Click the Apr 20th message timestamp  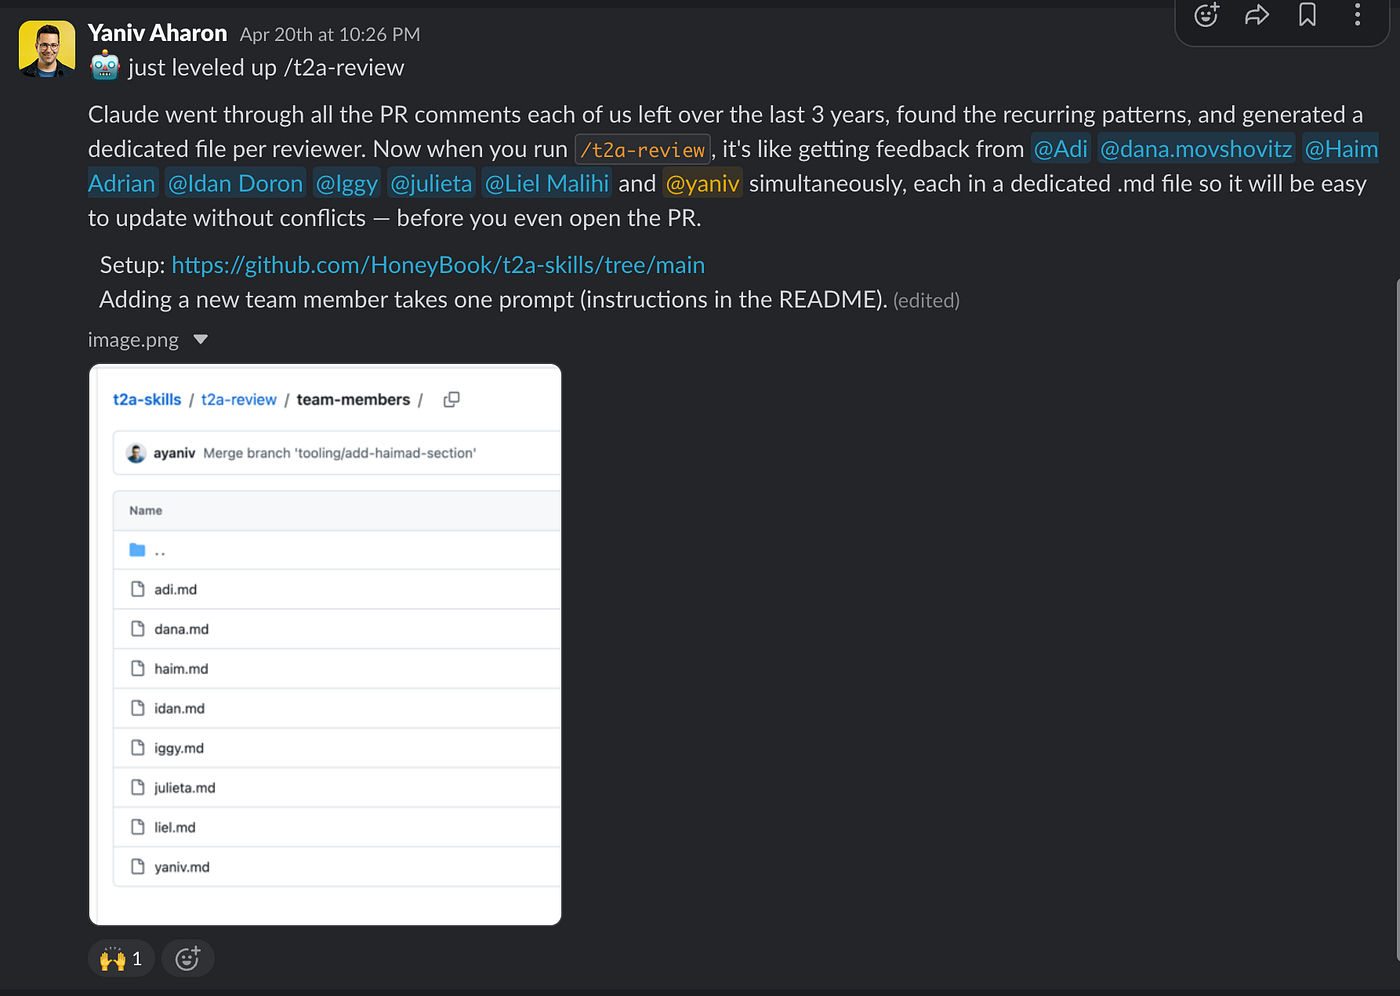[x=330, y=35]
